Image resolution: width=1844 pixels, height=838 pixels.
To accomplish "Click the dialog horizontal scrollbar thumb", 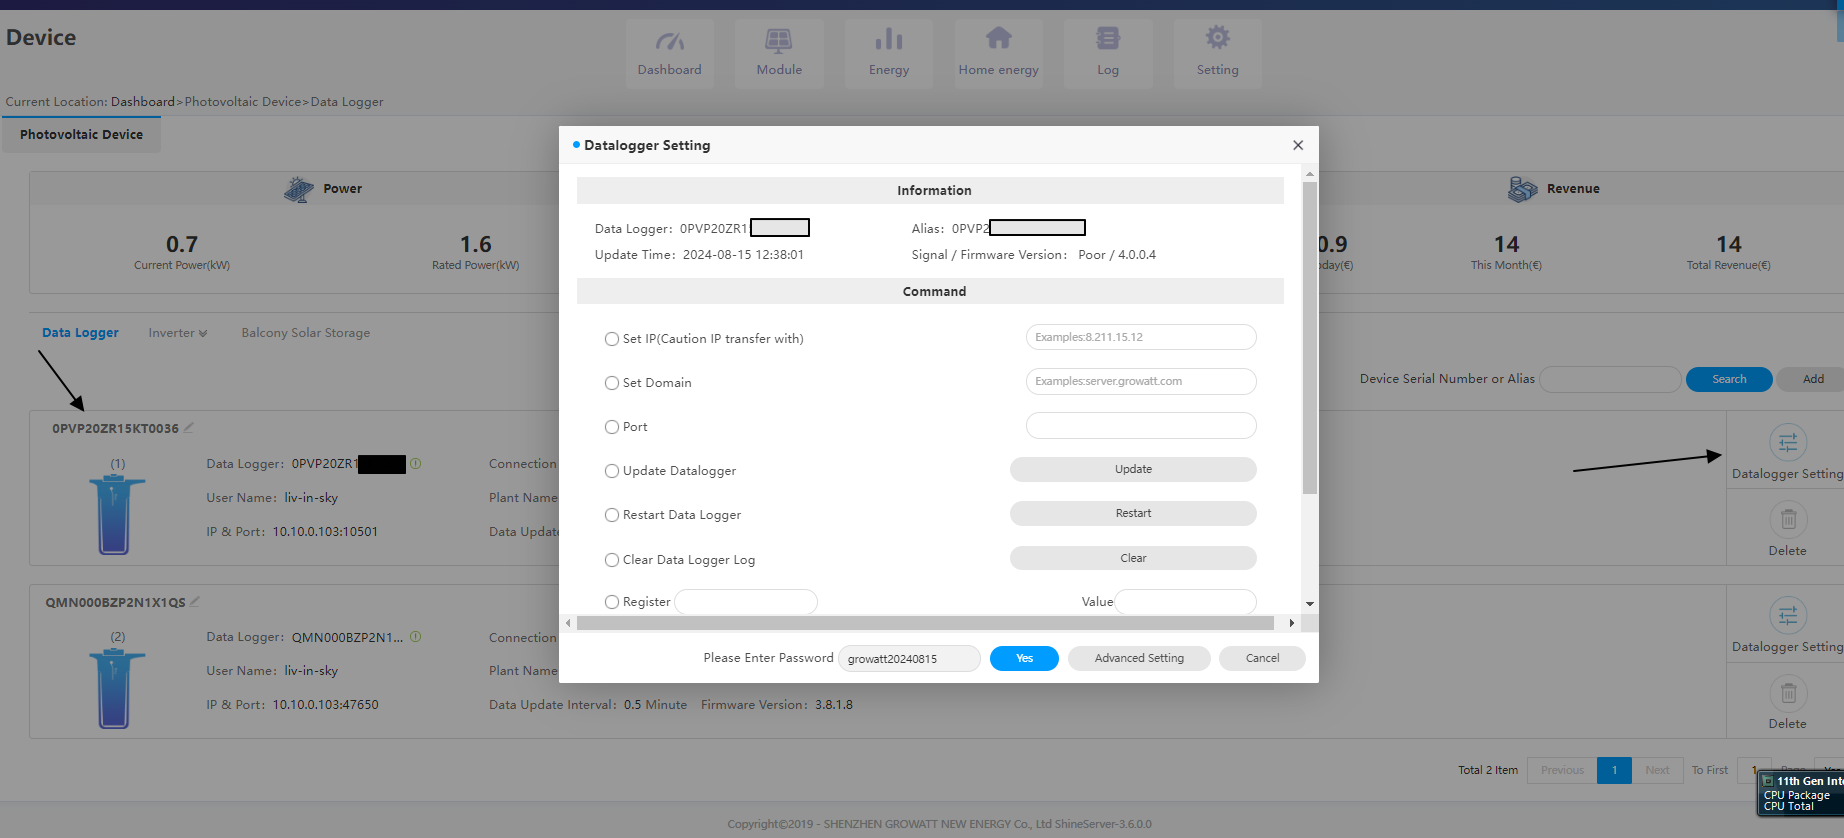I will click(926, 623).
